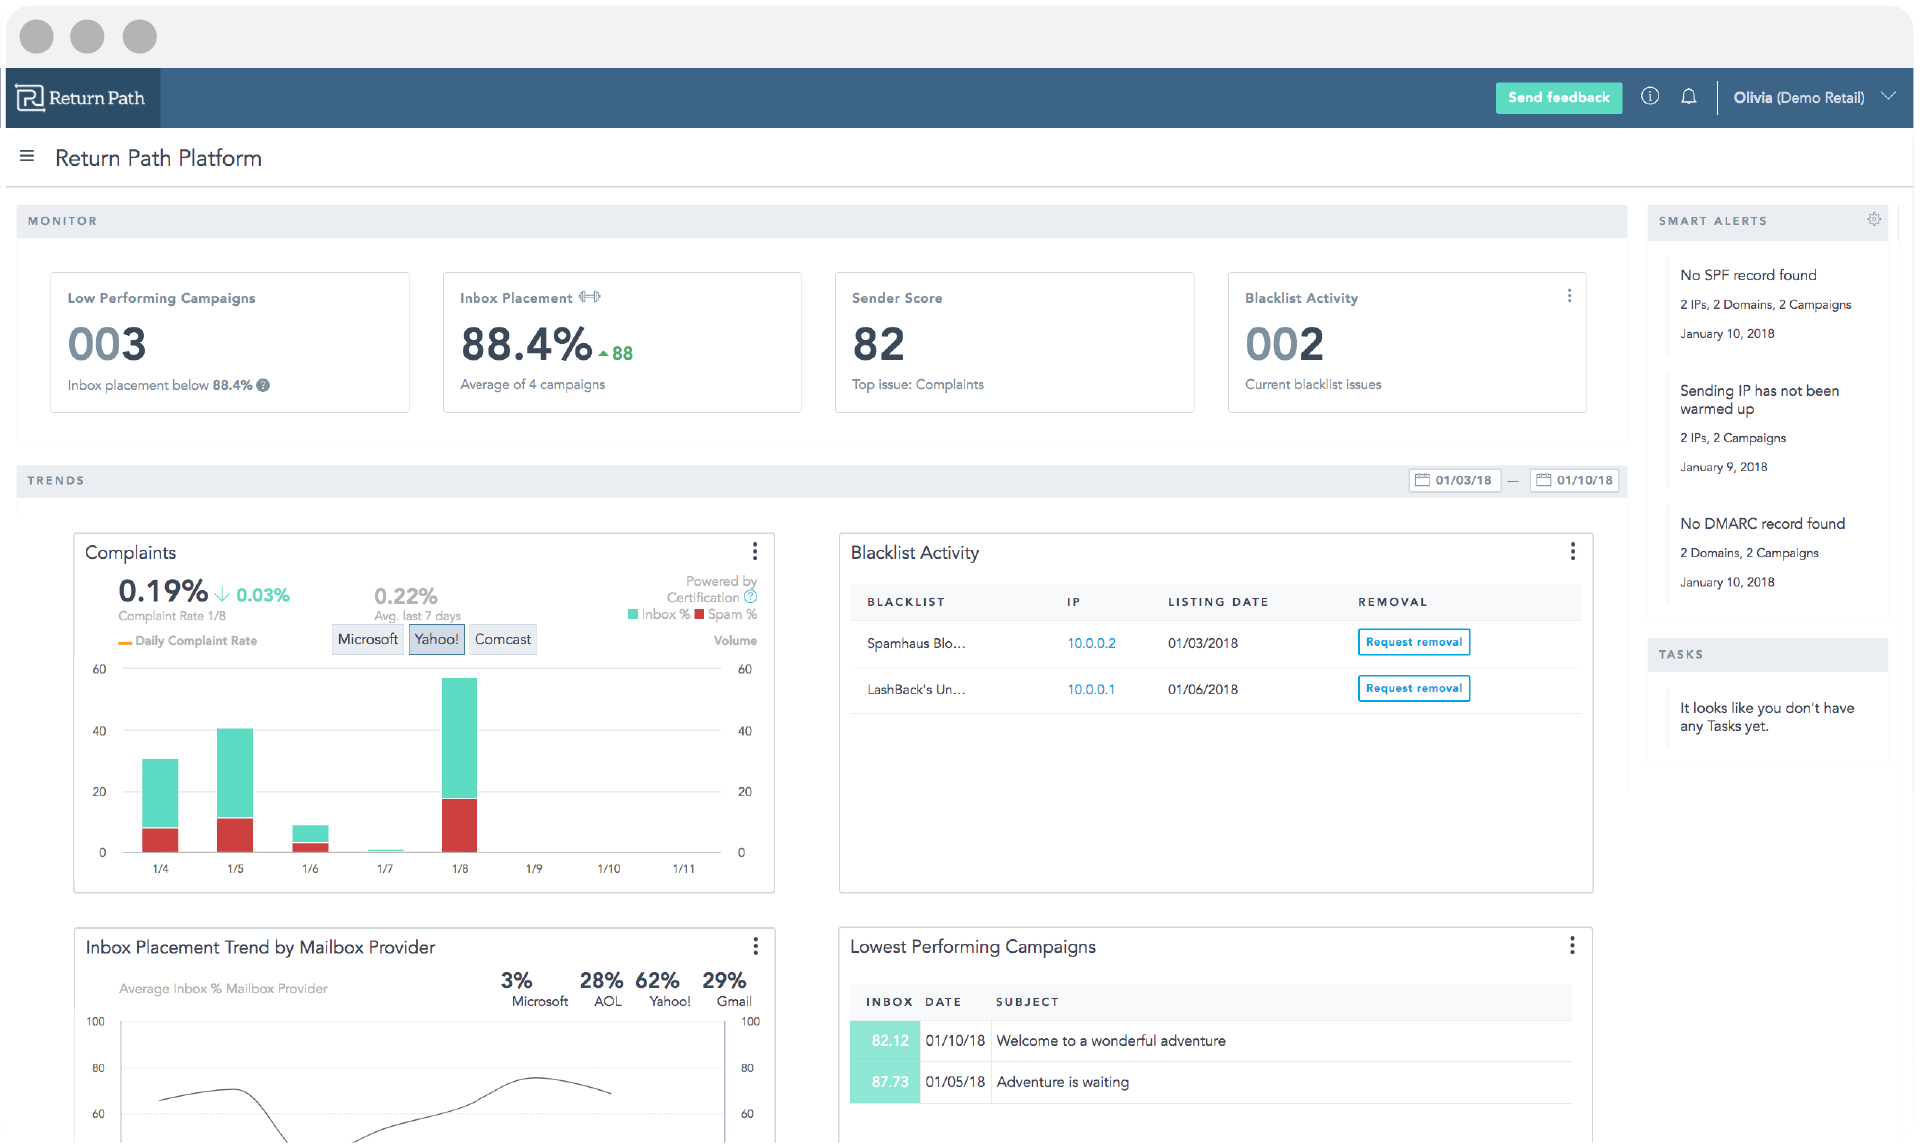Click listing date 01/03/2018

tap(1203, 643)
